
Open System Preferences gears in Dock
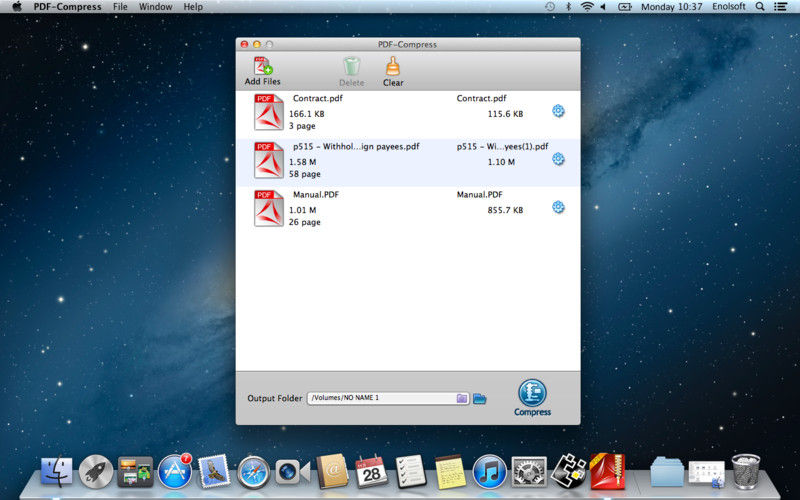tap(529, 472)
